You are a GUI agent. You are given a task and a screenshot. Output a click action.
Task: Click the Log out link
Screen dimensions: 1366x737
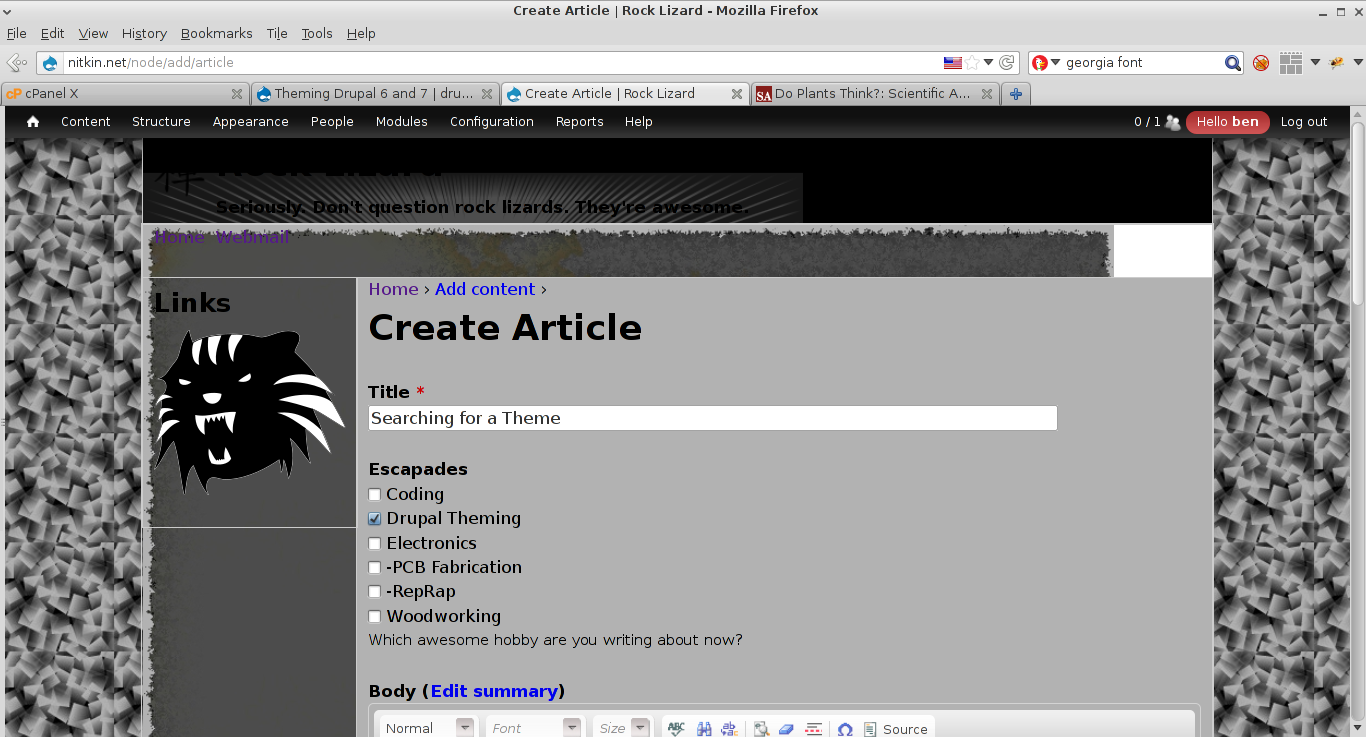1304,122
